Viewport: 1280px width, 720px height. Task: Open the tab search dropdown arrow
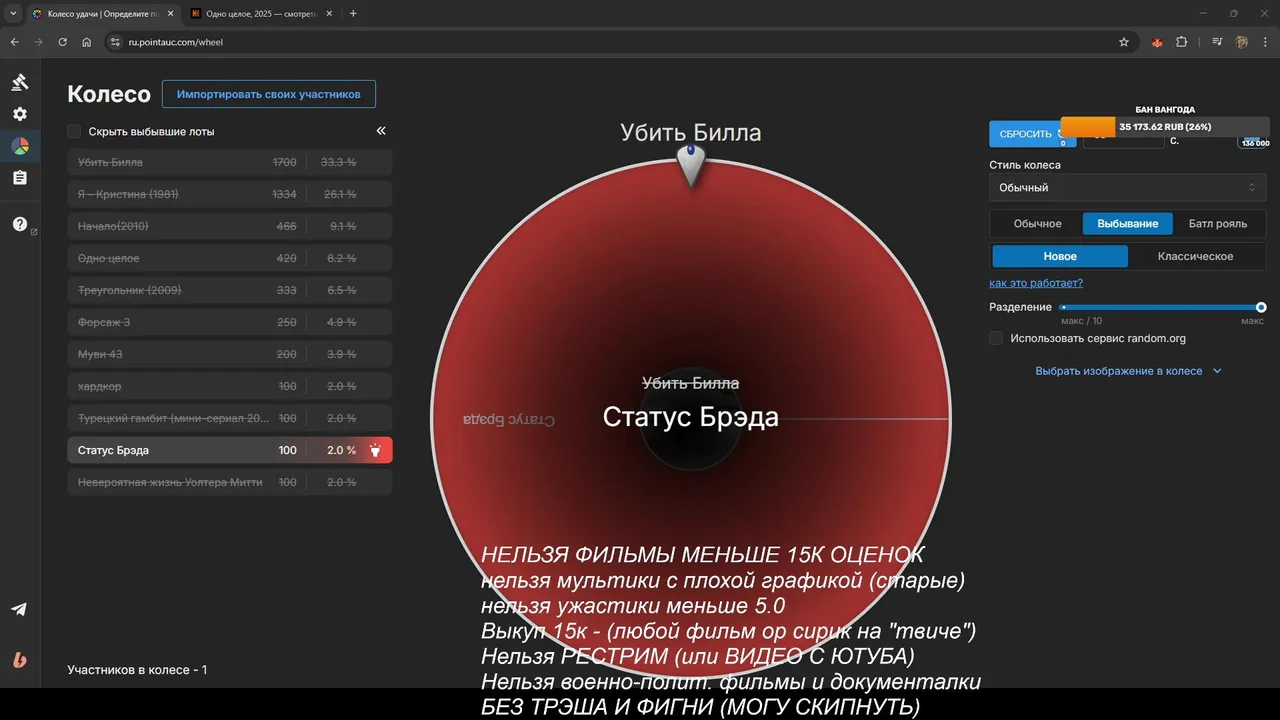pos(13,14)
